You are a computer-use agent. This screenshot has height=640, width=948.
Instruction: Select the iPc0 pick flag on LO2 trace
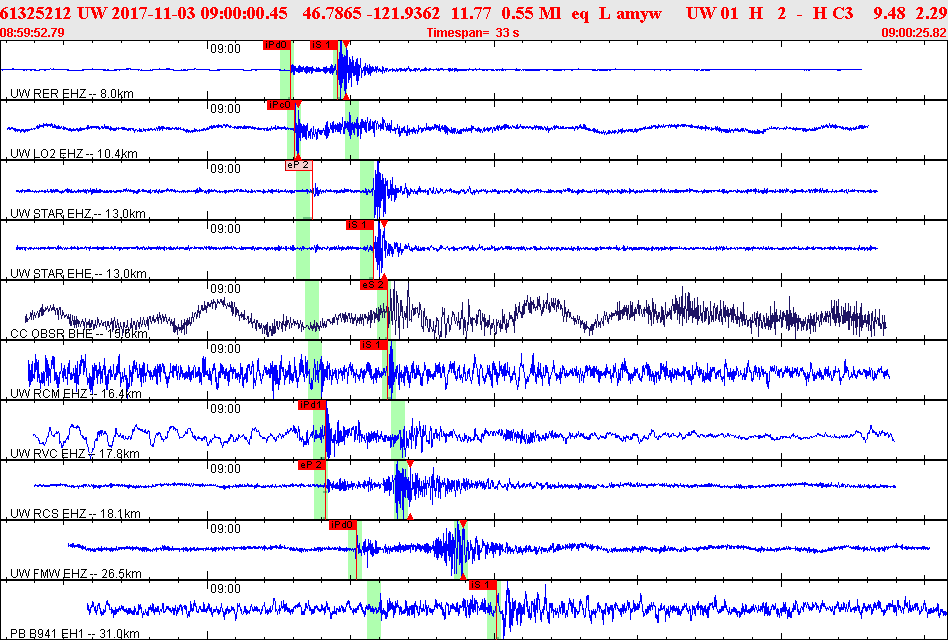(281, 105)
